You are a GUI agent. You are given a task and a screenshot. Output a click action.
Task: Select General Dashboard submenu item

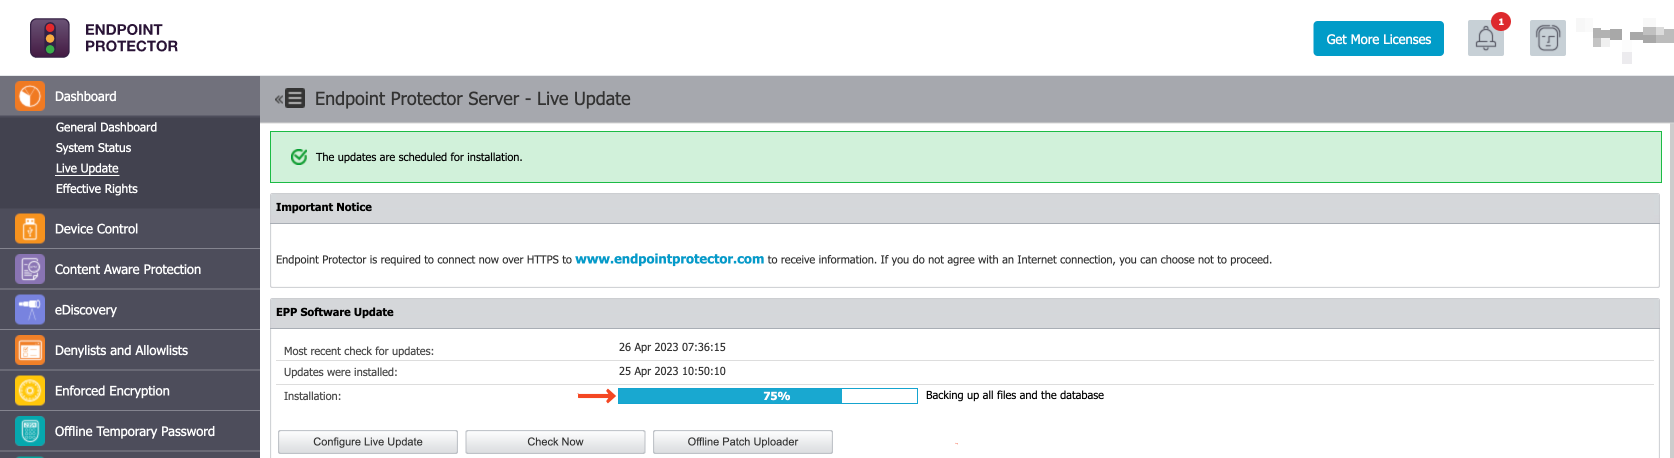[106, 127]
